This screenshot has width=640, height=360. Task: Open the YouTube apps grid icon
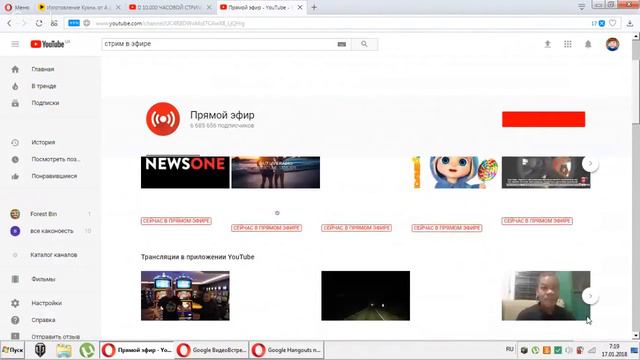pos(568,44)
